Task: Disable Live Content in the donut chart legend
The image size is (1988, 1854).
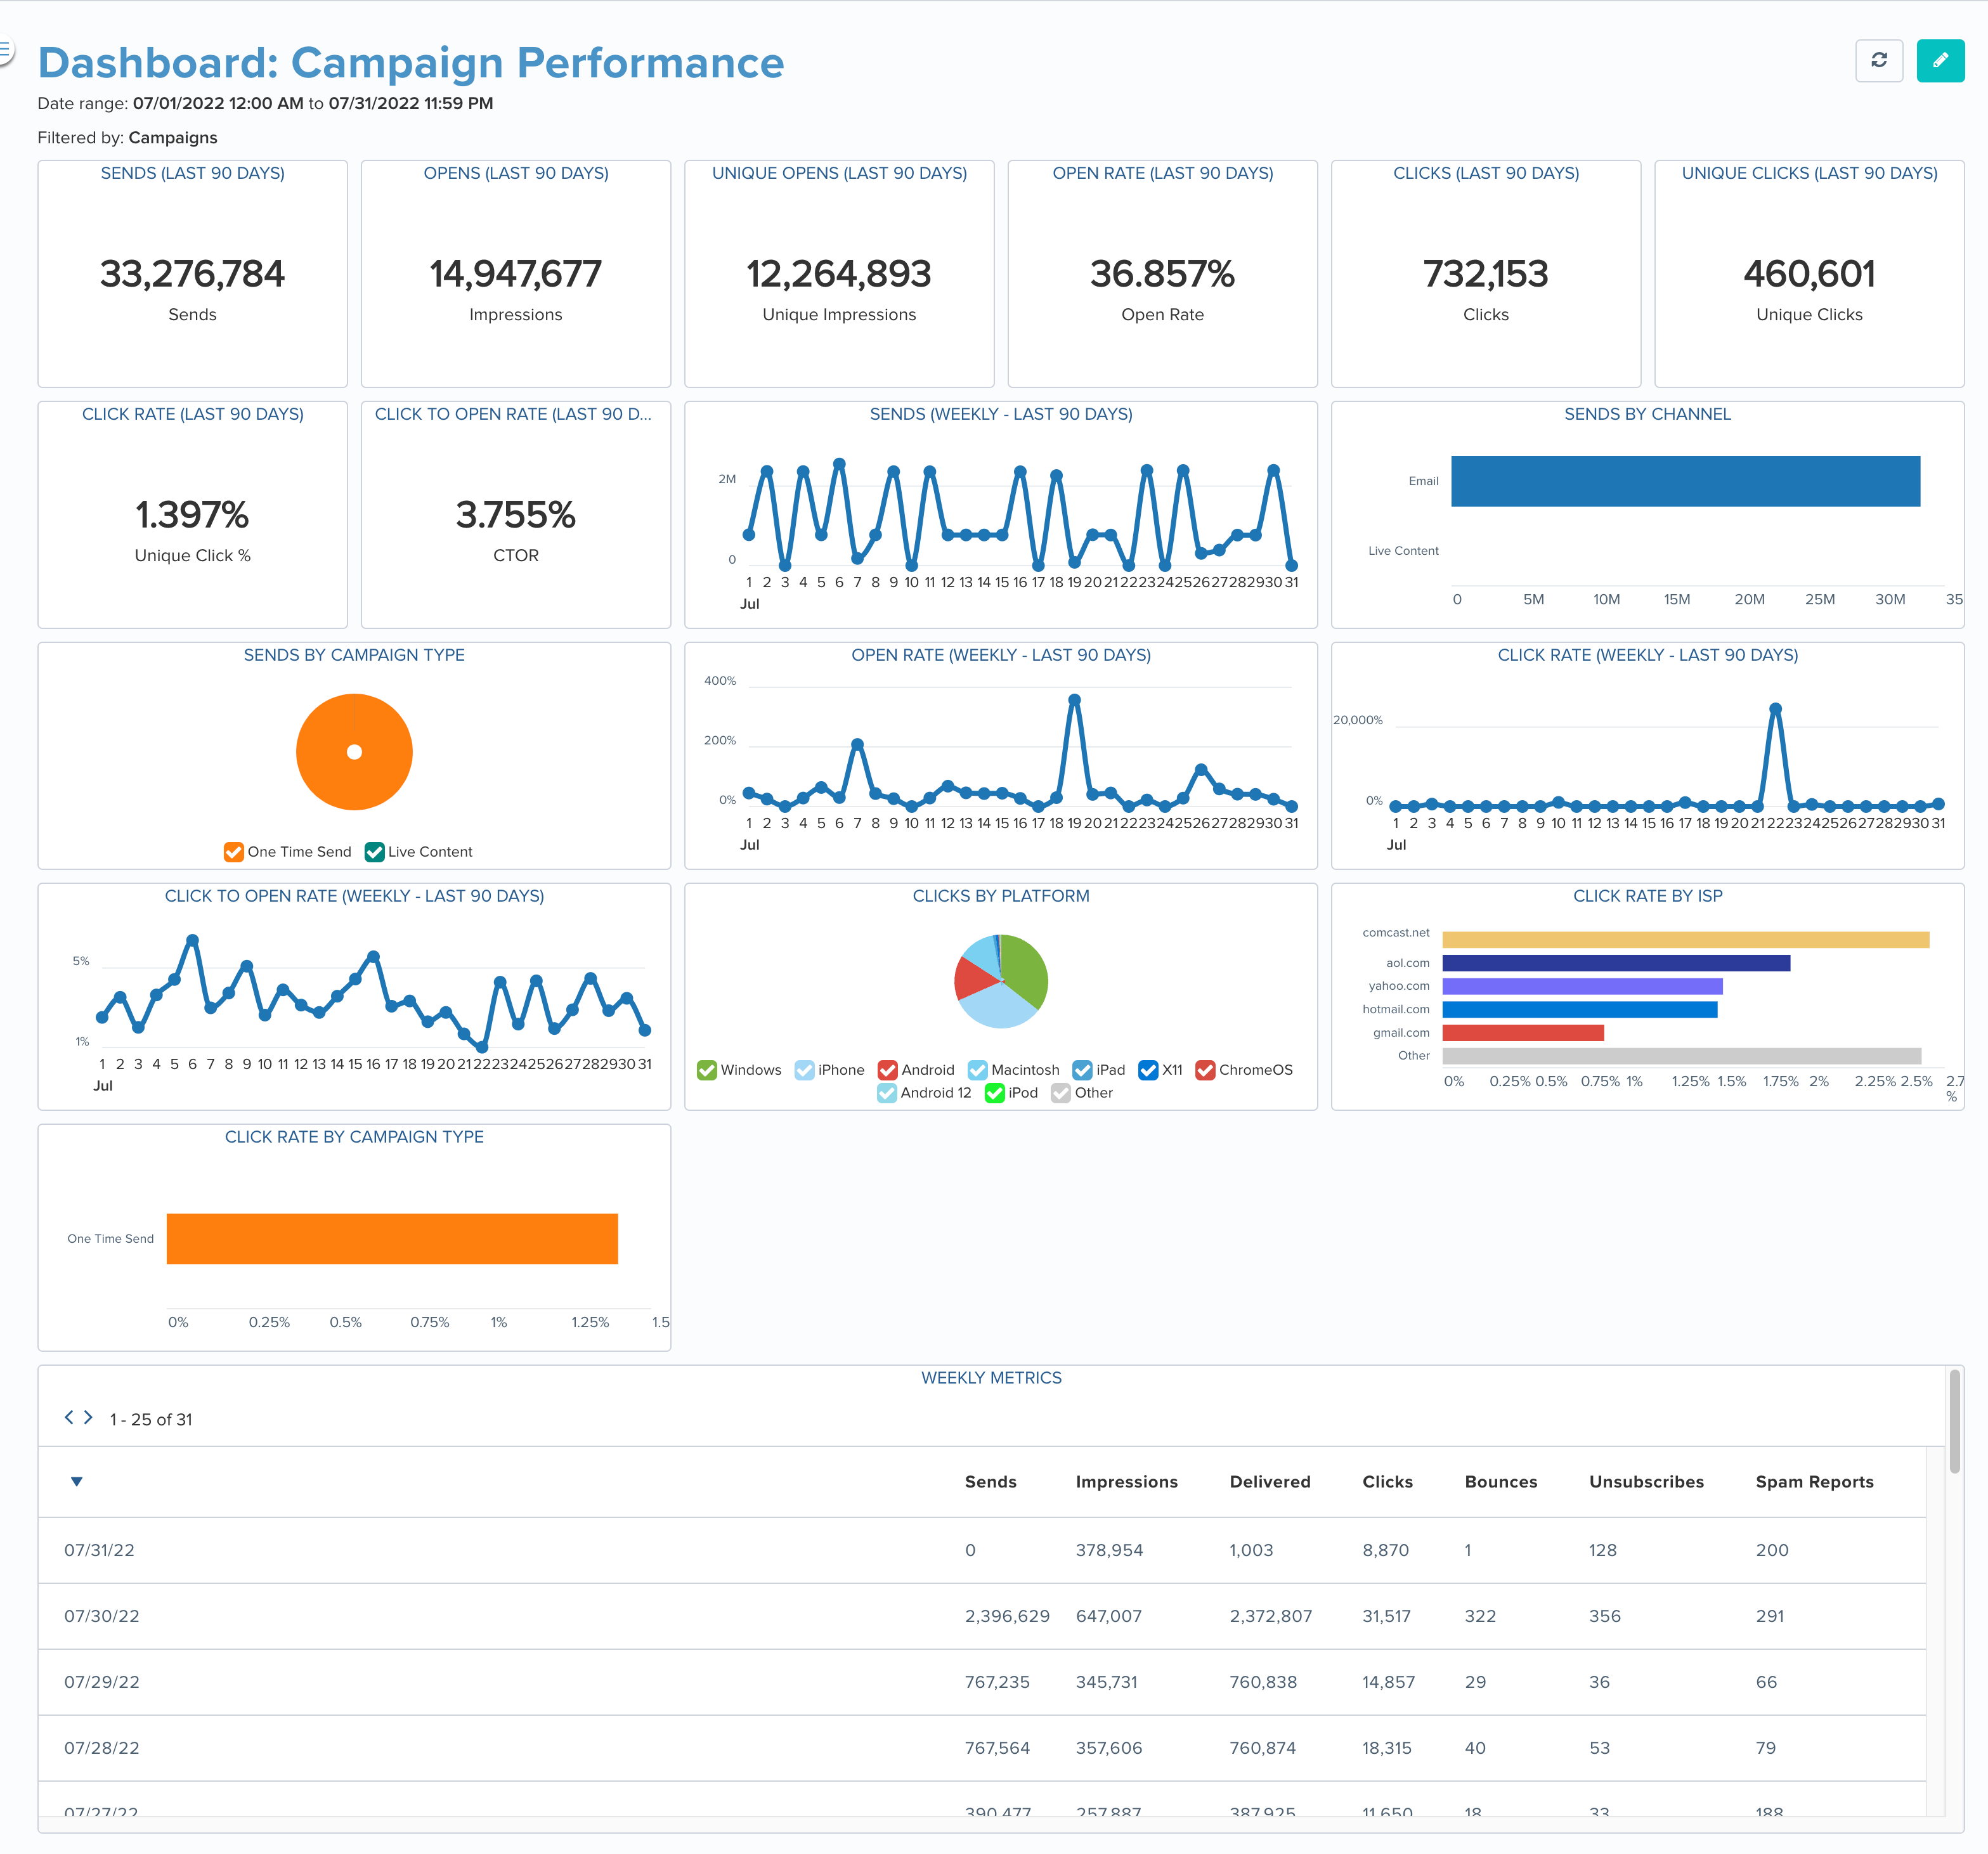Action: click(x=375, y=851)
